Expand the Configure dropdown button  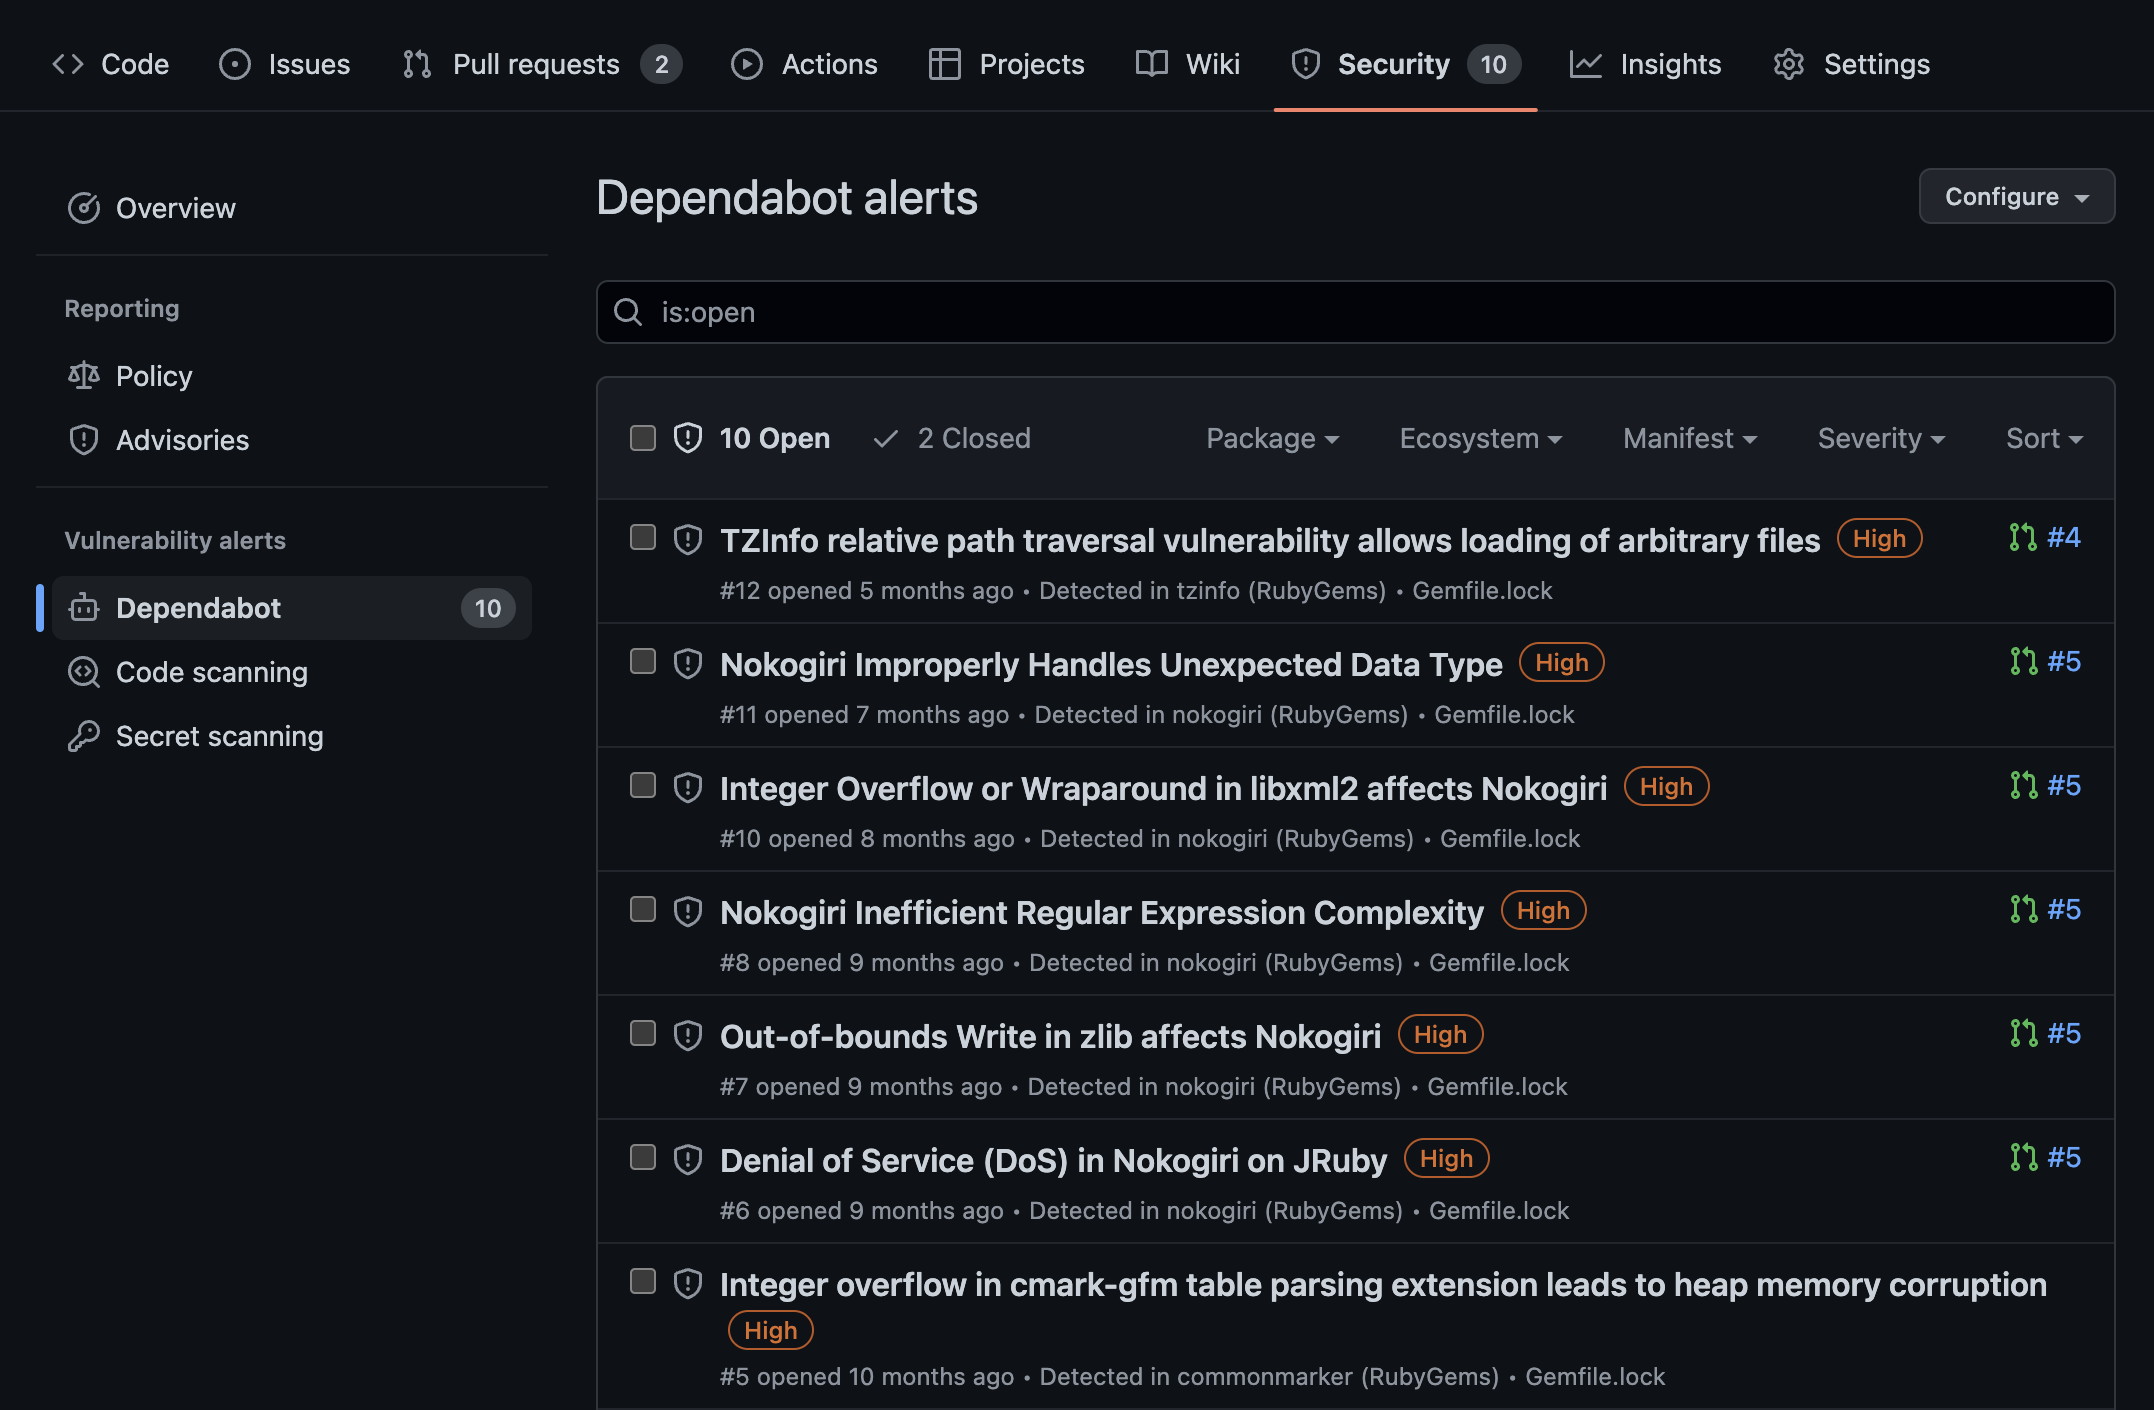(2016, 196)
